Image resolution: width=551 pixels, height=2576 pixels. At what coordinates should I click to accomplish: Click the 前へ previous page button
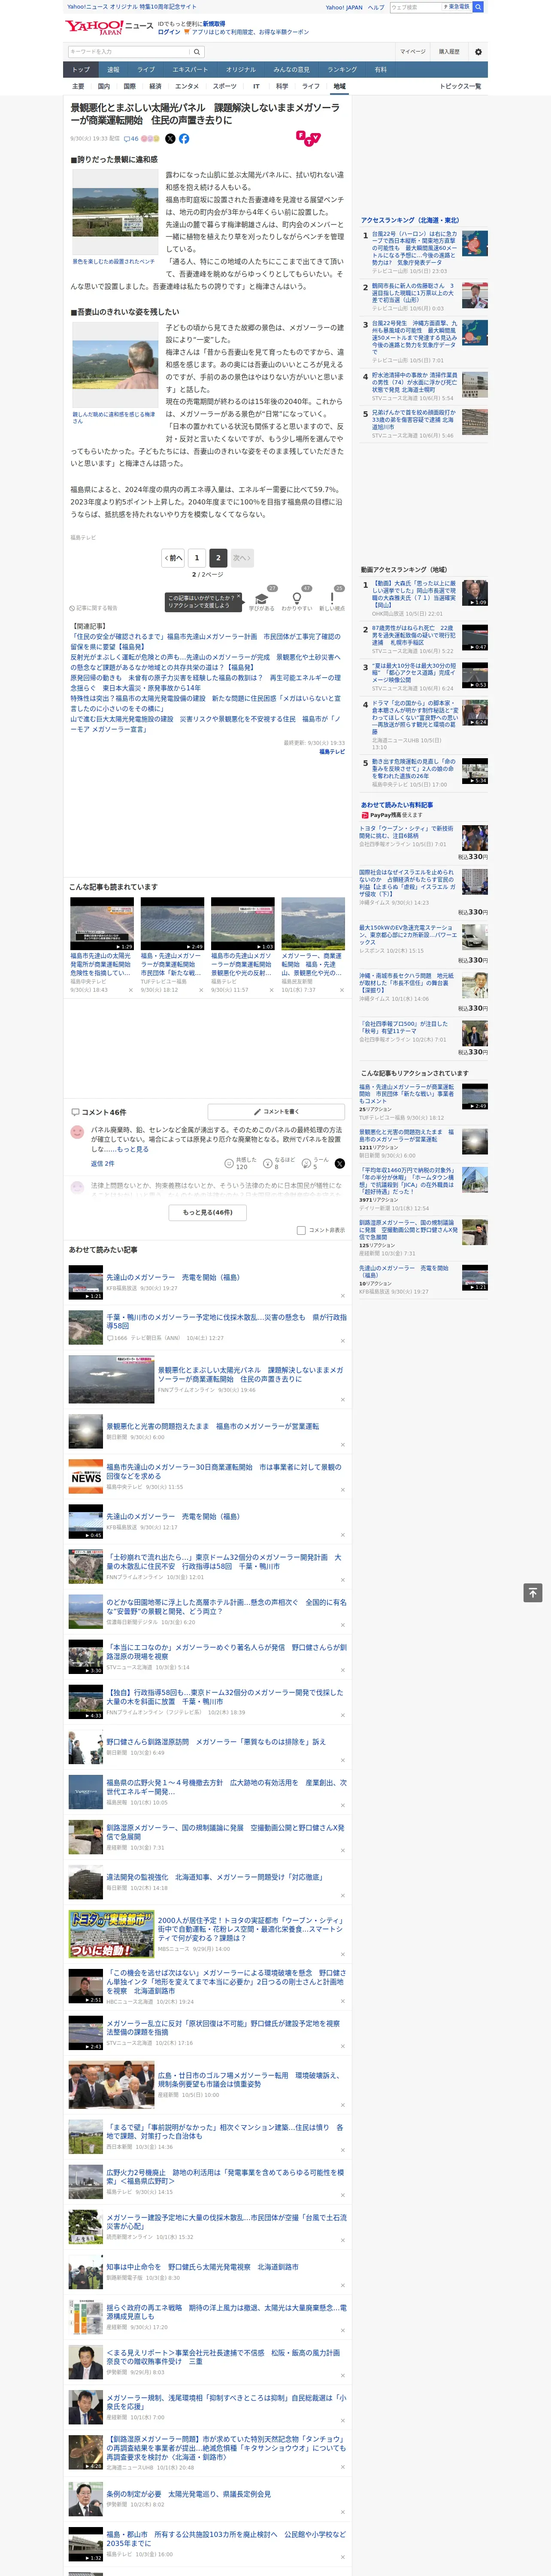pyautogui.click(x=174, y=558)
